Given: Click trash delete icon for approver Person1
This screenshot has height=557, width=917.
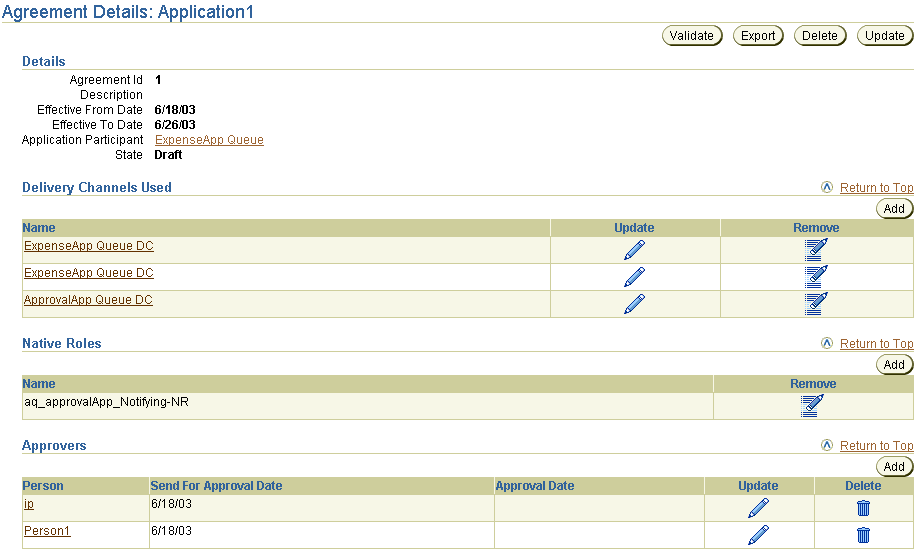Looking at the screenshot, I should (864, 535).
